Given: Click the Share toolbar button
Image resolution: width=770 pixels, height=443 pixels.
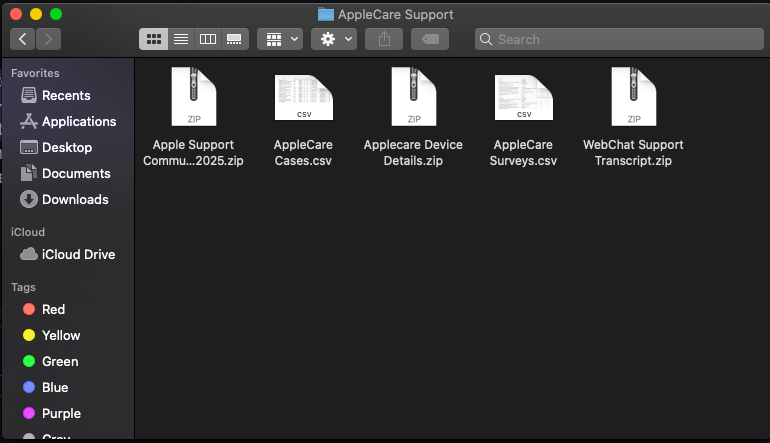Looking at the screenshot, I should tap(384, 39).
